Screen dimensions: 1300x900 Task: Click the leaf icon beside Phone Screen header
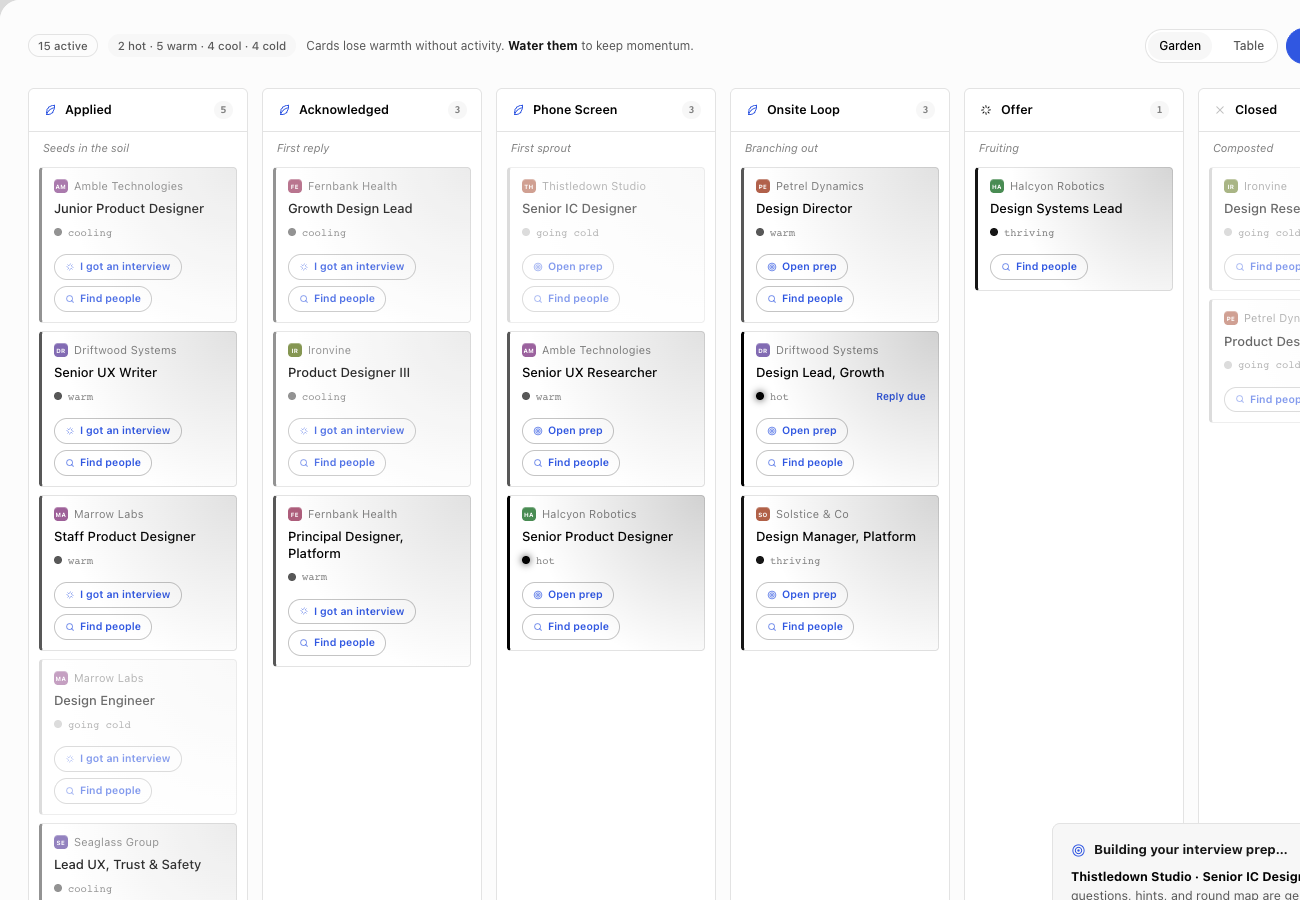point(518,110)
